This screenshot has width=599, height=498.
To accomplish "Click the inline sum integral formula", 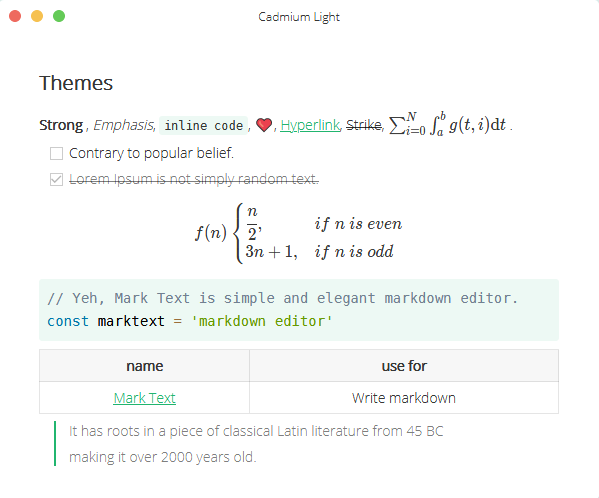I will 447,124.
